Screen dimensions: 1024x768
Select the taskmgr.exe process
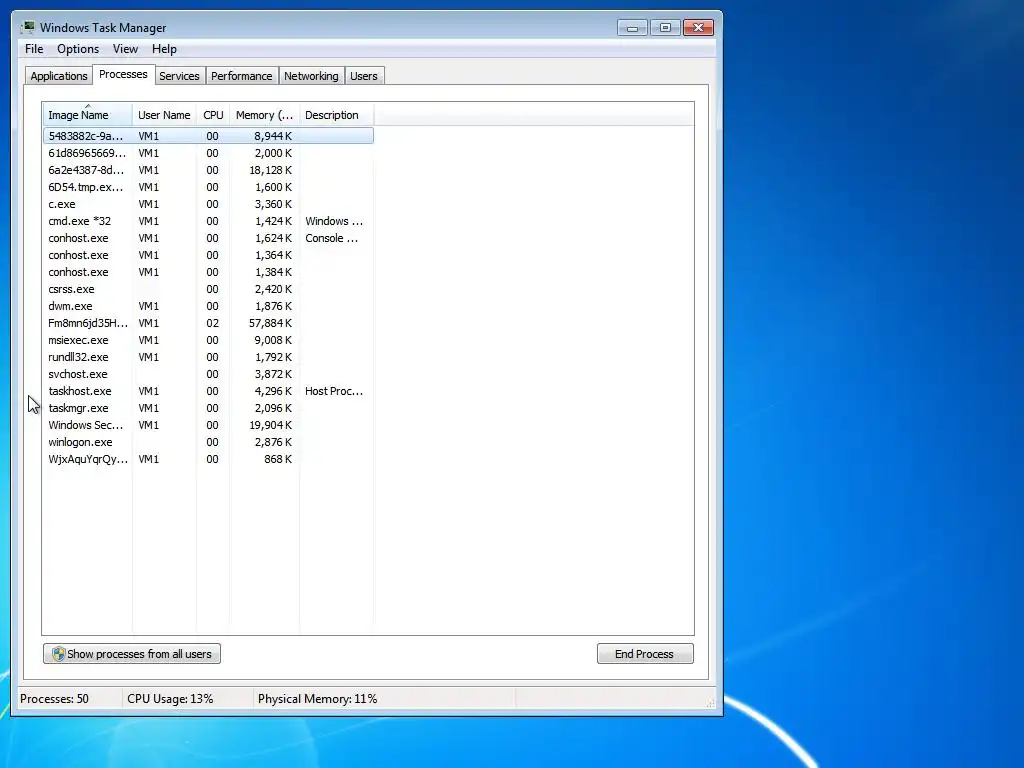(x=208, y=408)
